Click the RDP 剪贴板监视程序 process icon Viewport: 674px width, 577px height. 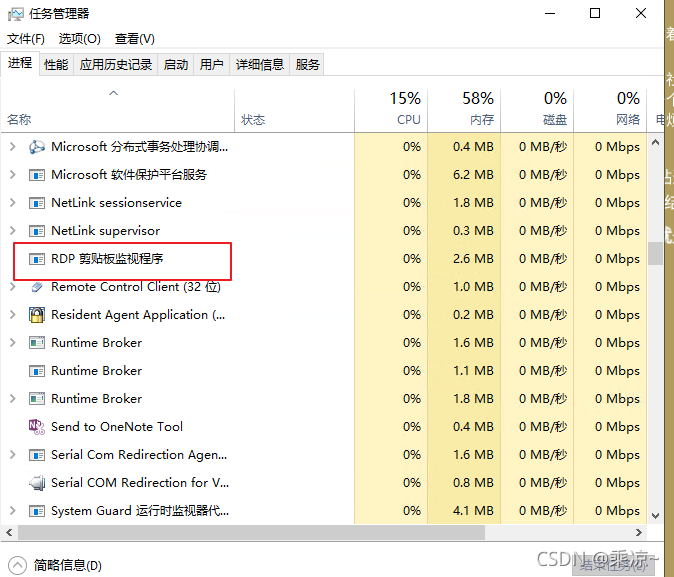[x=37, y=259]
